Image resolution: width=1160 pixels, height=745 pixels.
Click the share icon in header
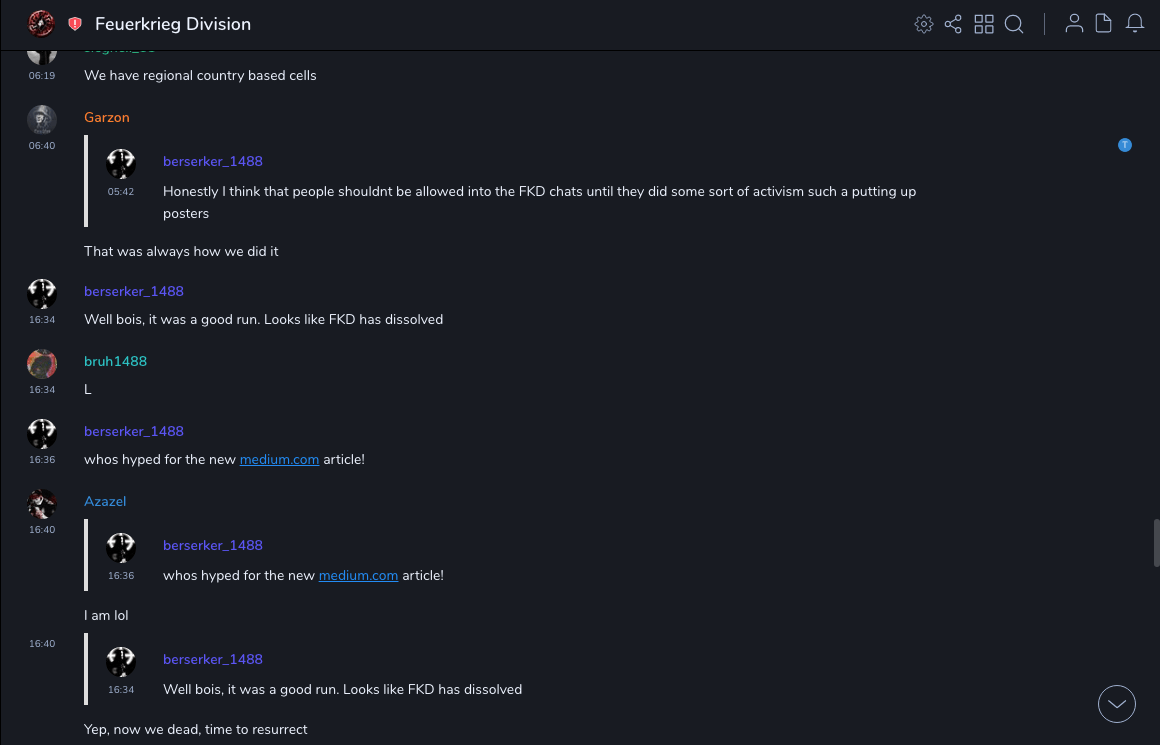(953, 24)
